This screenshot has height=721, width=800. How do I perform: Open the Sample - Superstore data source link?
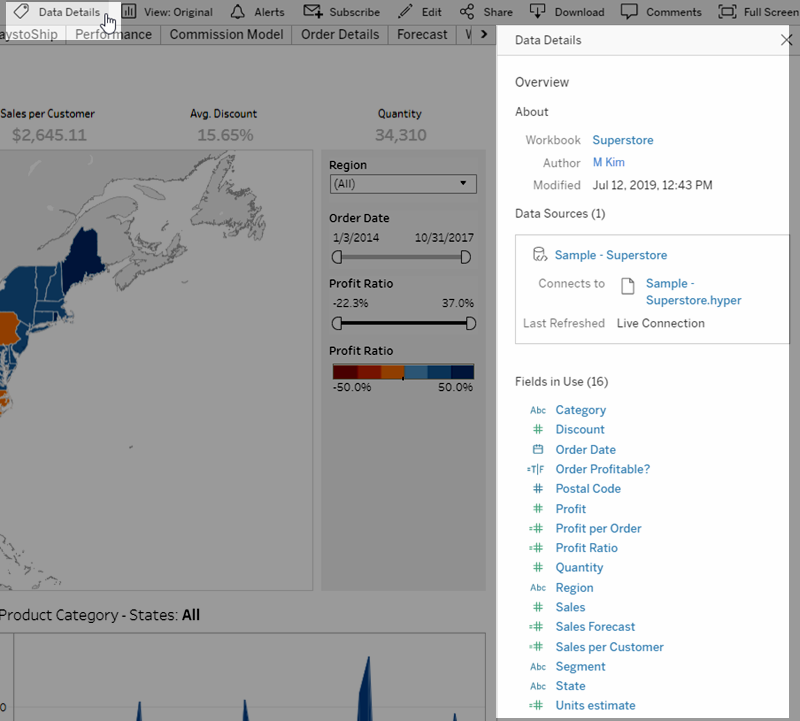611,255
